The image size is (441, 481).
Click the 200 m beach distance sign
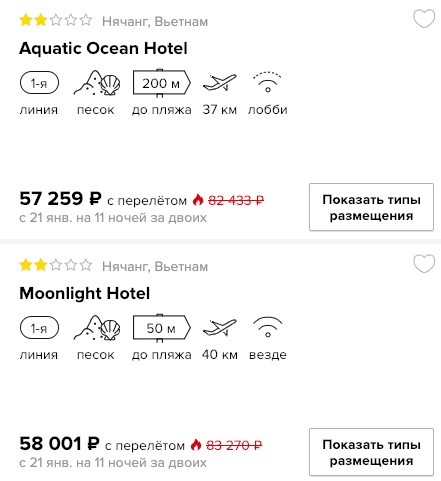click(x=162, y=83)
